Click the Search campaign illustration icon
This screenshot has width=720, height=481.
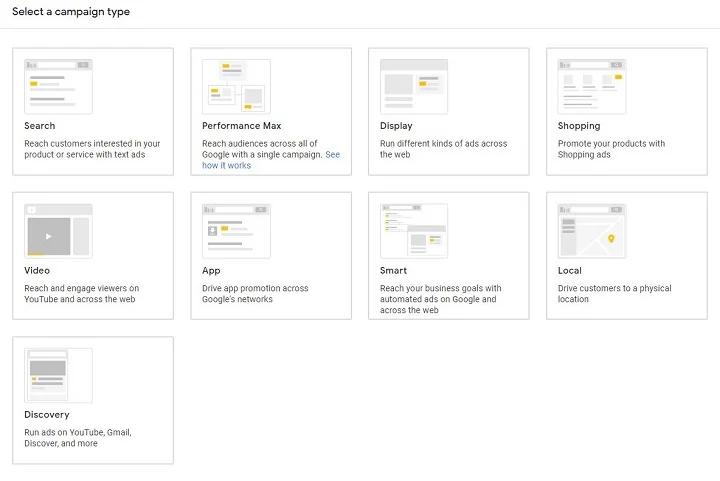coord(58,86)
